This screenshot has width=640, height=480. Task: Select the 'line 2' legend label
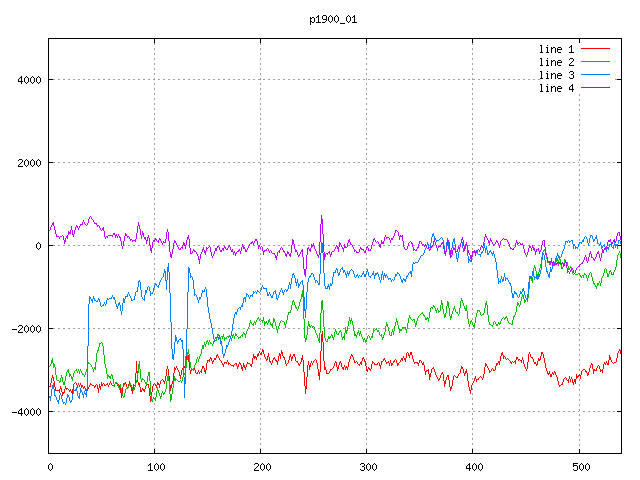(556, 62)
